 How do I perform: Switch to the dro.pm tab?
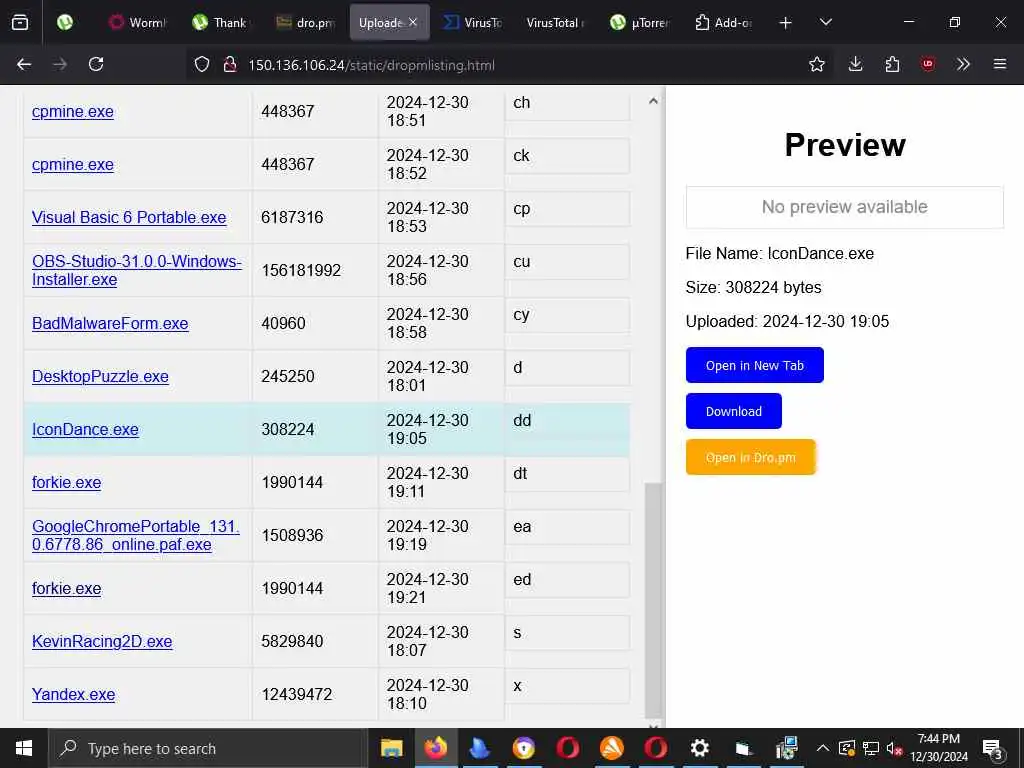[x=305, y=22]
